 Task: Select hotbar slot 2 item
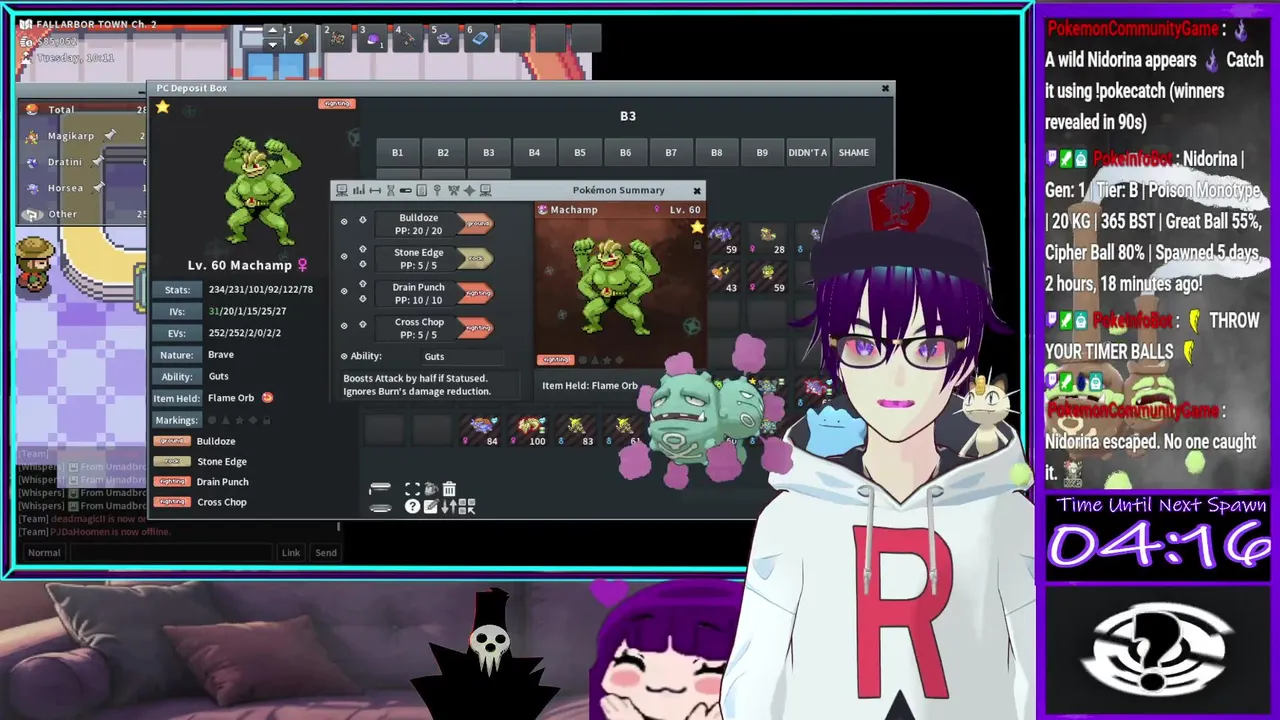tap(337, 38)
